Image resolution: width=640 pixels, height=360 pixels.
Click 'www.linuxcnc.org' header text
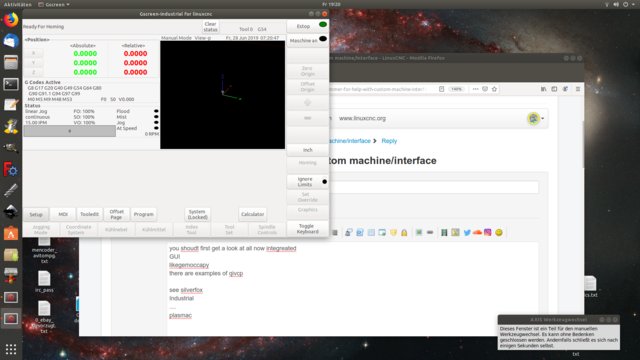pos(362,118)
